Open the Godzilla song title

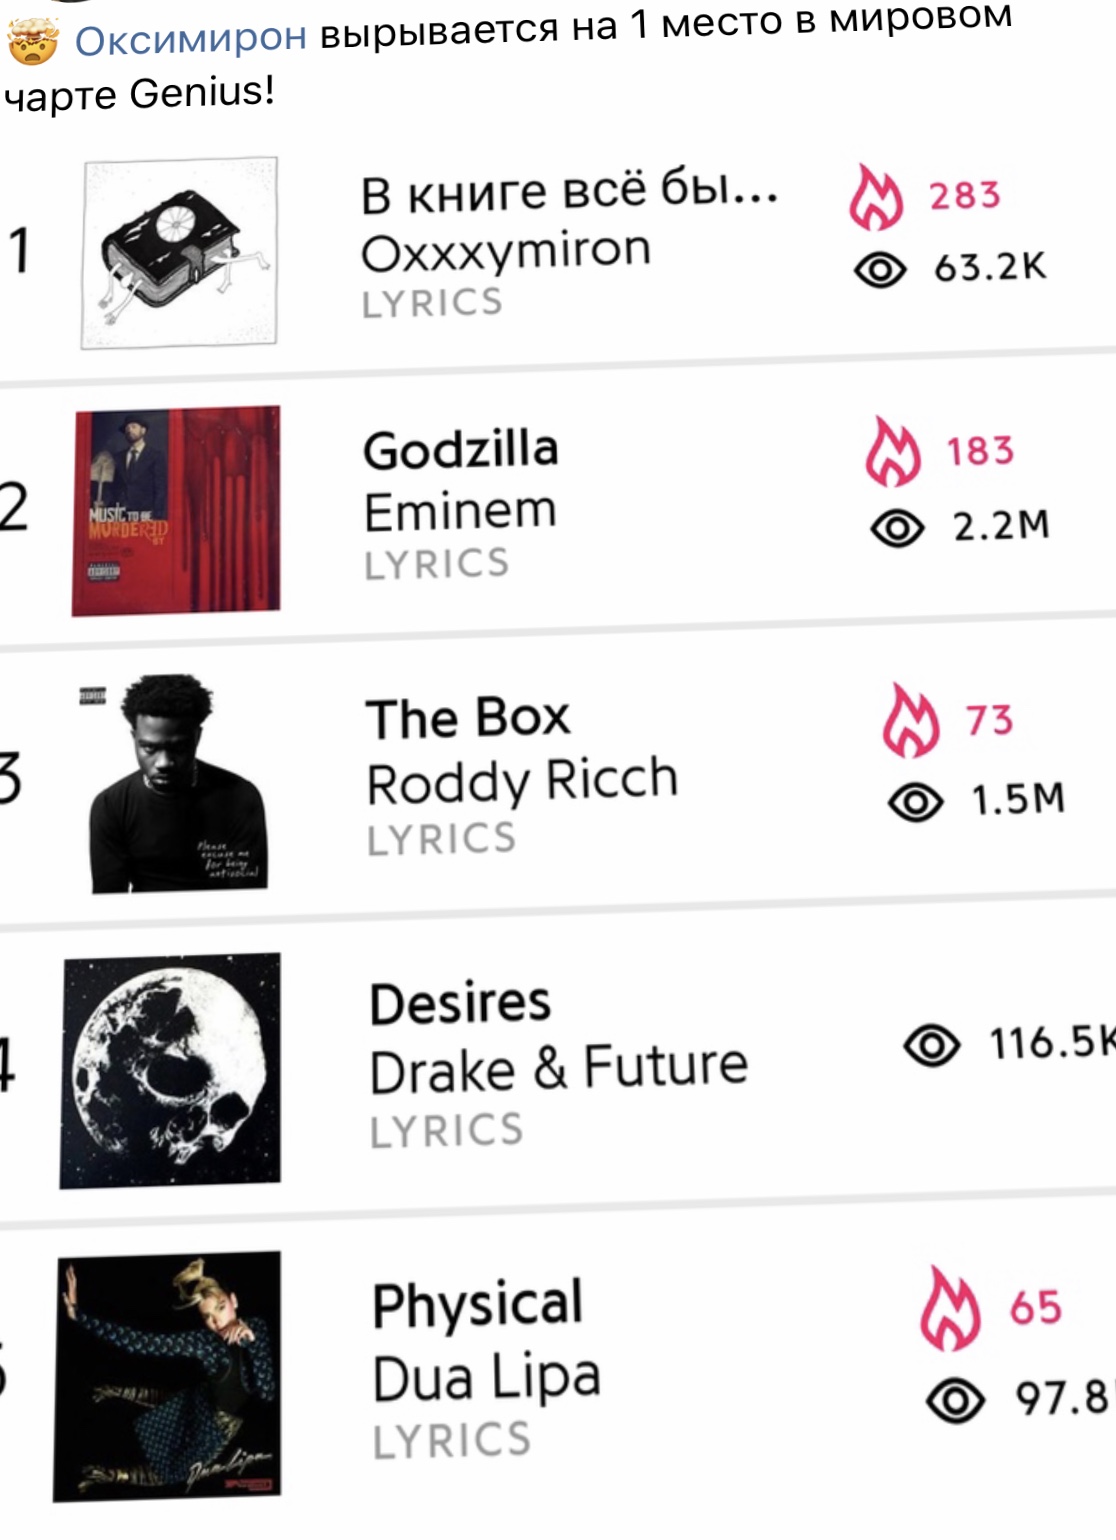[460, 450]
